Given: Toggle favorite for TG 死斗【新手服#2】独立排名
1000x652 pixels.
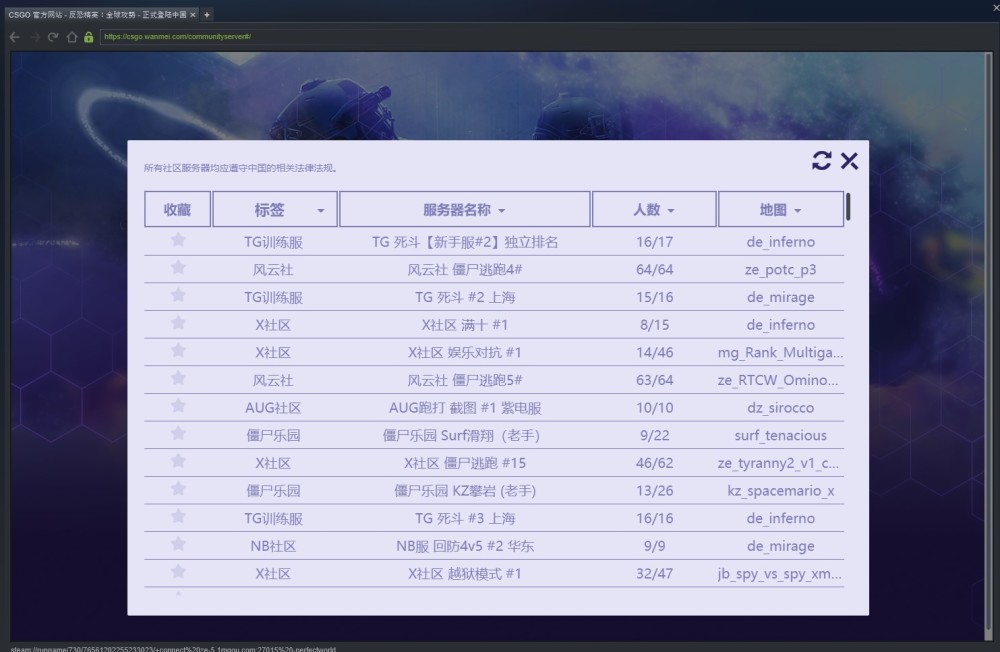Looking at the screenshot, I should [178, 240].
